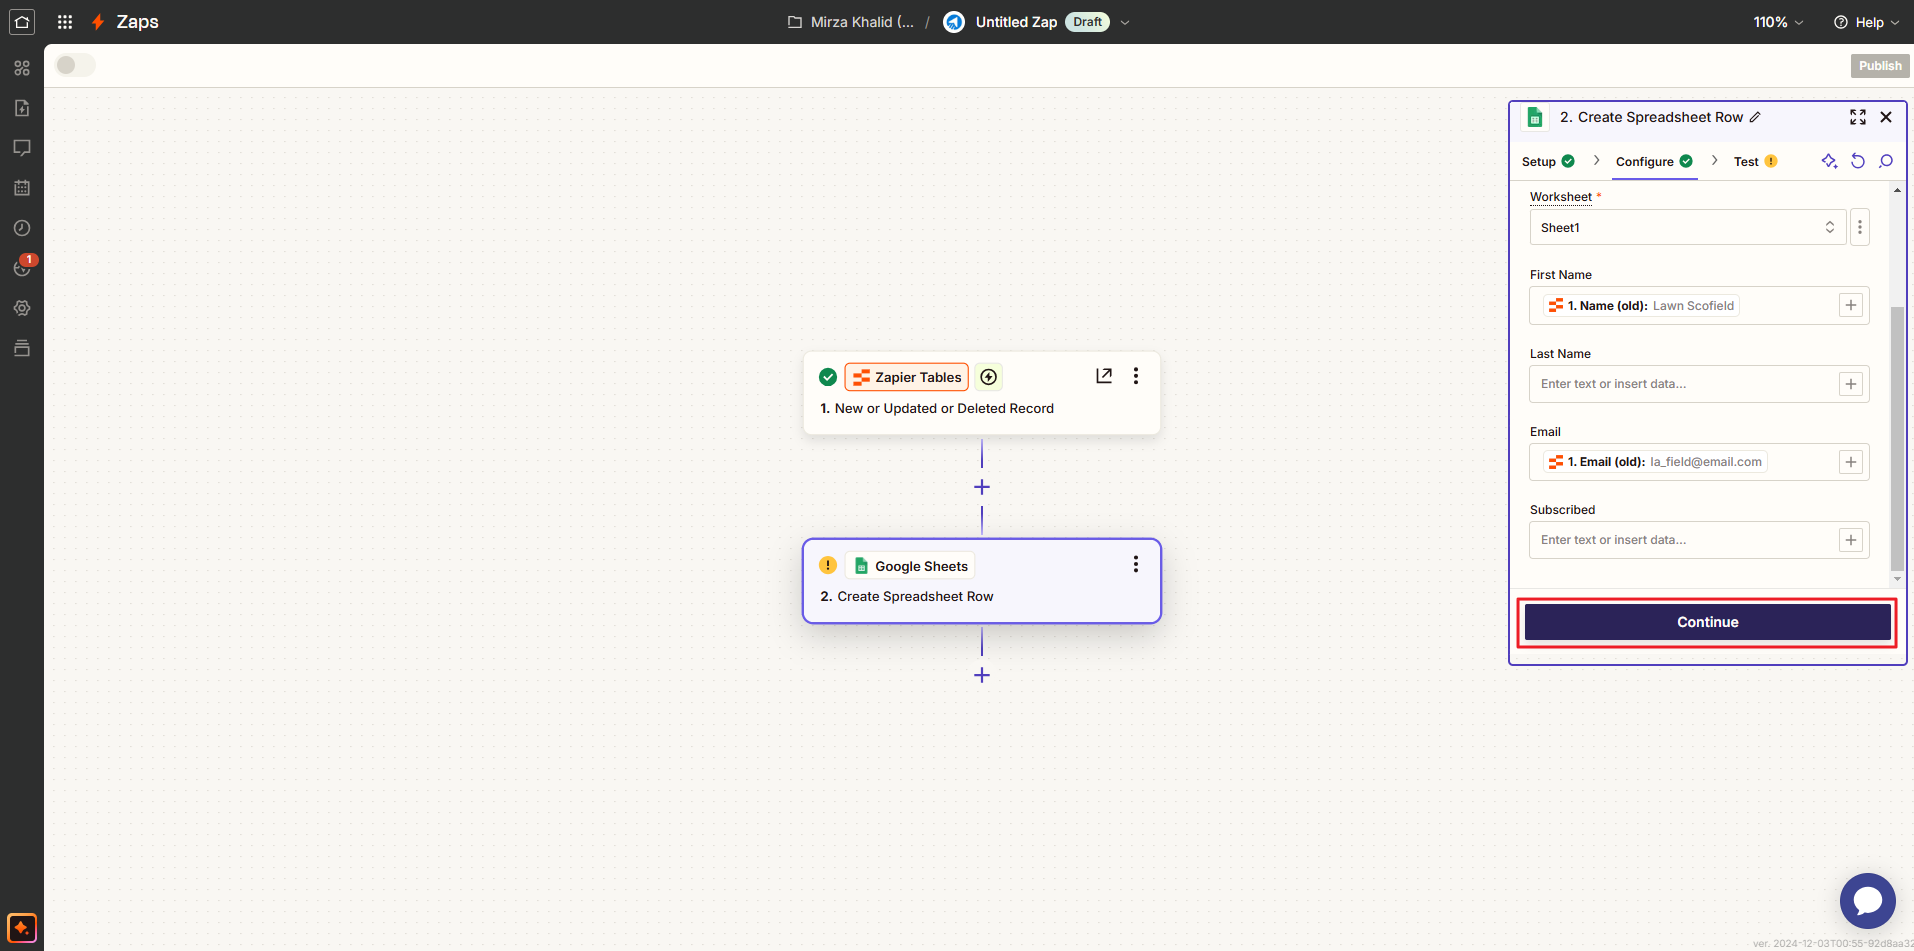The height and width of the screenshot is (951, 1914).
Task: Open the 110% zoom level dropdown
Action: coord(1778,22)
